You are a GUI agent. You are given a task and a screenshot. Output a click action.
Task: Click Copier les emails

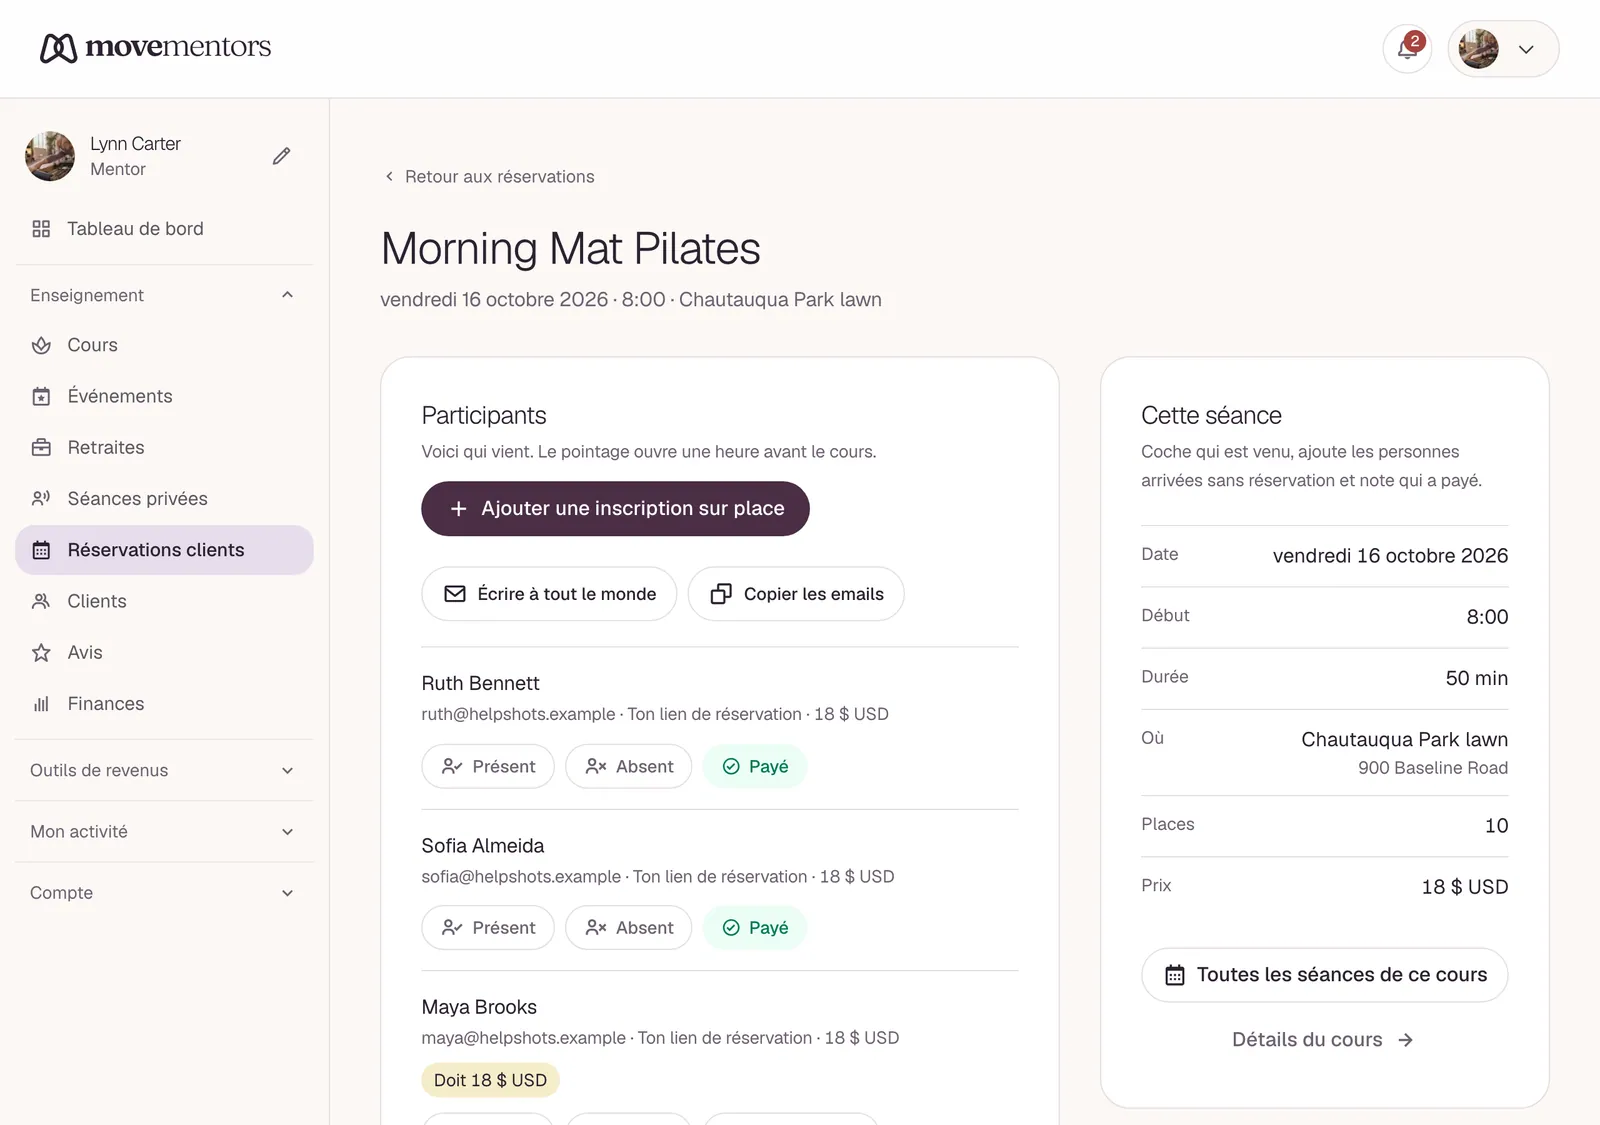[796, 594]
